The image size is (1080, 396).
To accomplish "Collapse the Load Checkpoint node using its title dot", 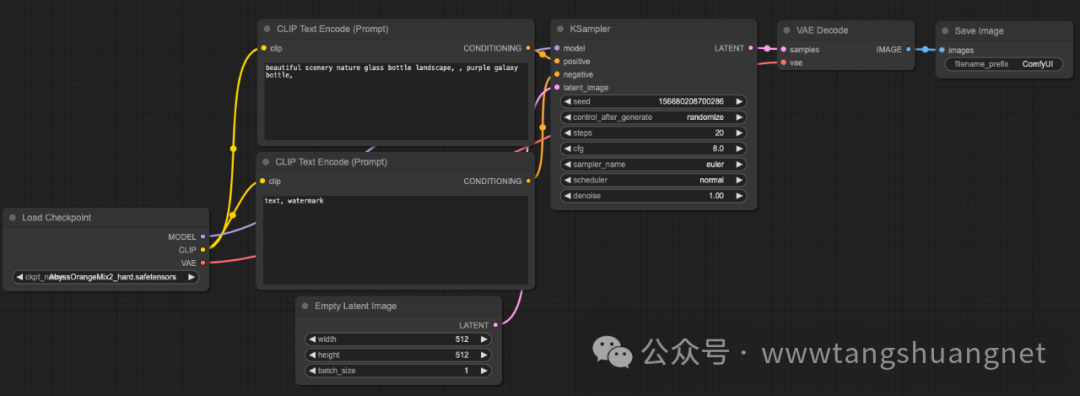I will coord(12,218).
